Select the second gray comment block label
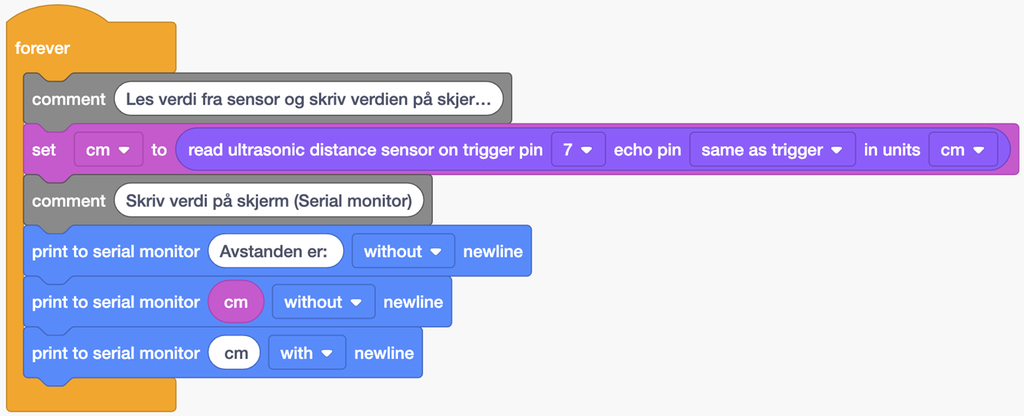This screenshot has width=1024, height=416. click(x=68, y=201)
